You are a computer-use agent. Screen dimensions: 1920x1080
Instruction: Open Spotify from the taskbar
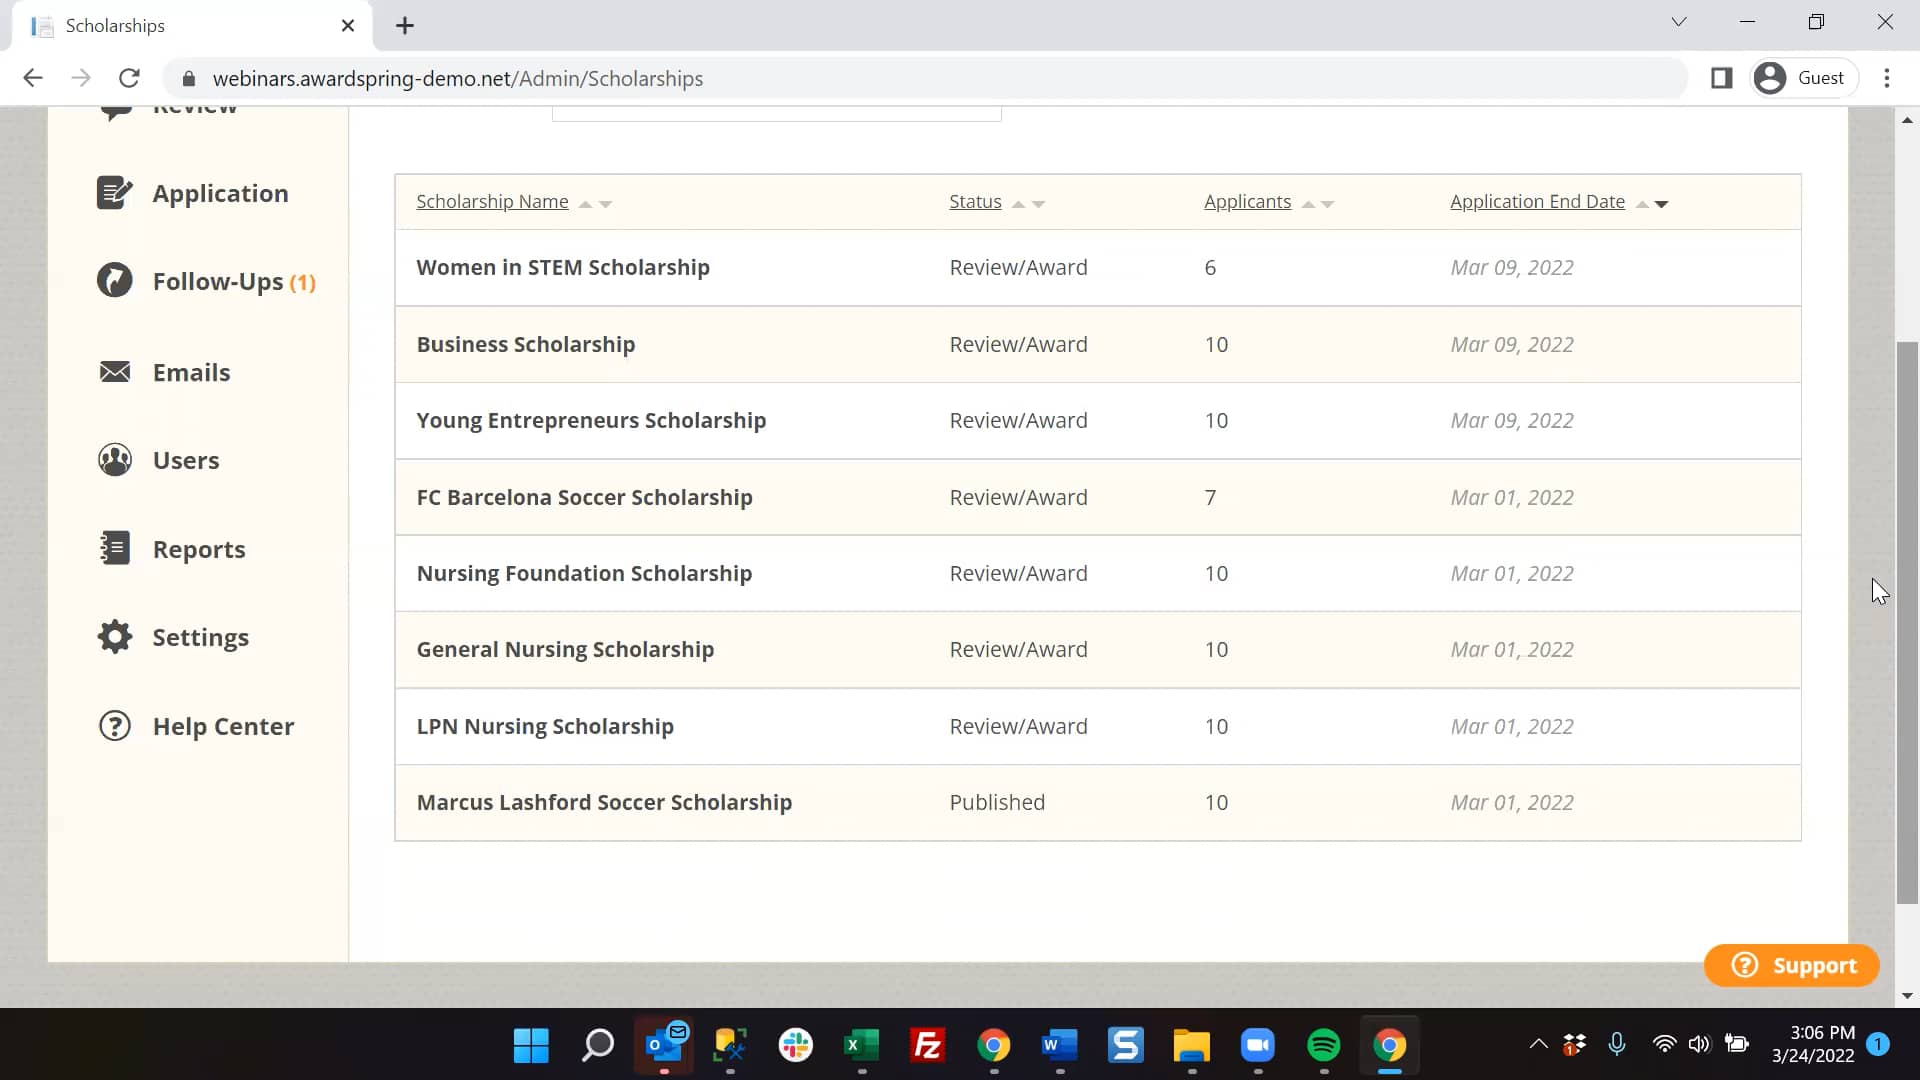point(1323,1045)
